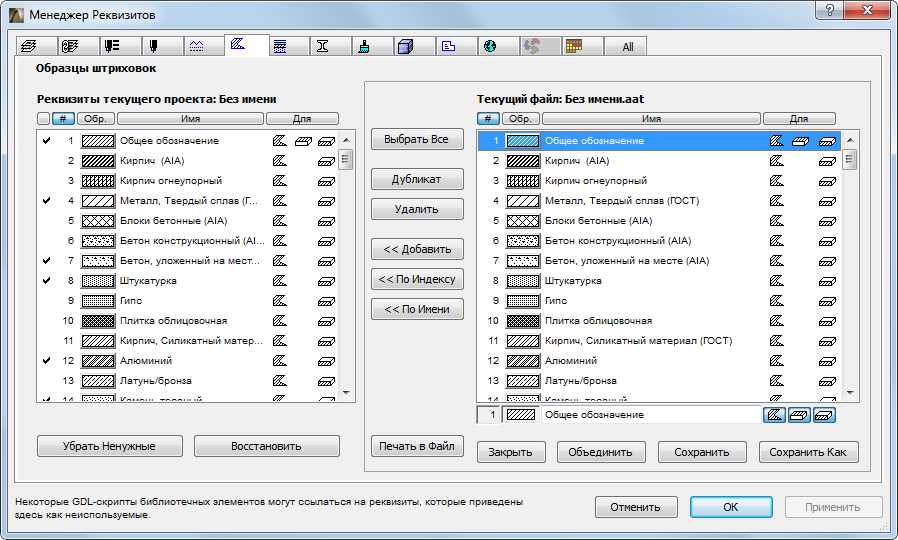898x540 pixels.
Task: Click the Восстановить button
Action: 267,446
